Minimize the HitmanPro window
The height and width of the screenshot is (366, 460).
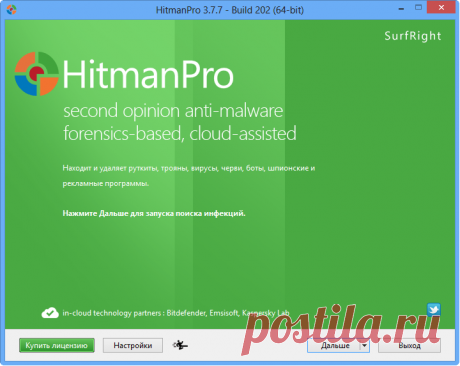[401, 8]
